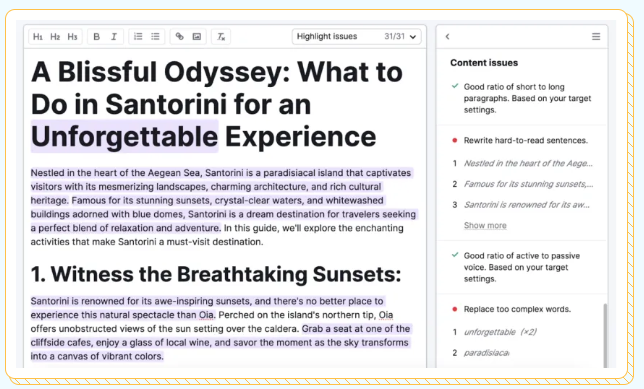The height and width of the screenshot is (389, 644).
Task: Toggle bold formatting
Action: click(97, 37)
